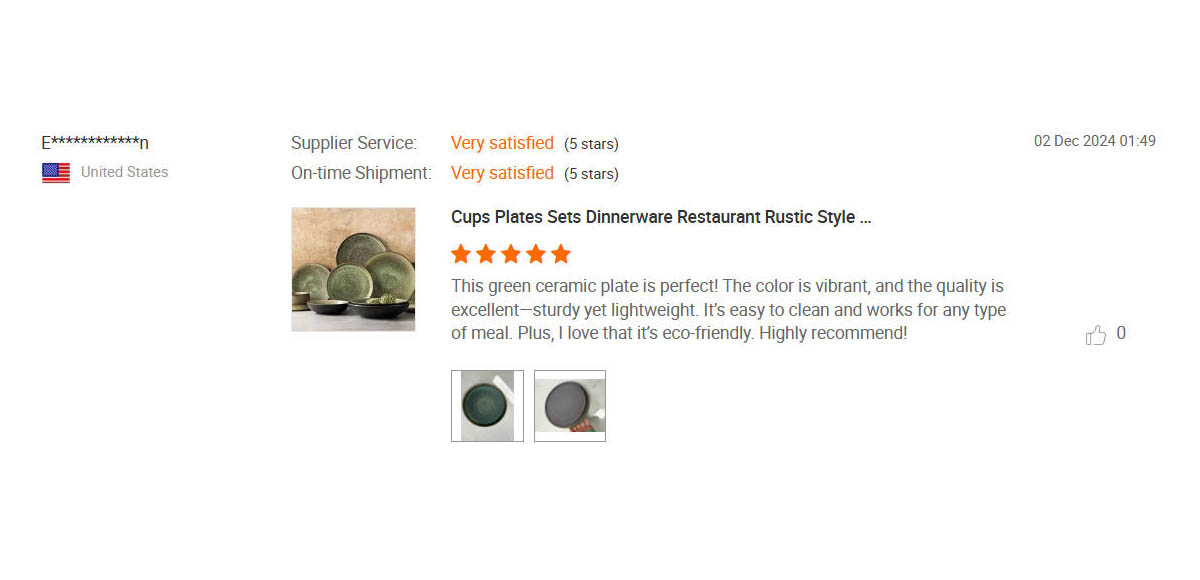This screenshot has width=1200, height=580.
Task: Click the United States country label
Action: click(124, 172)
